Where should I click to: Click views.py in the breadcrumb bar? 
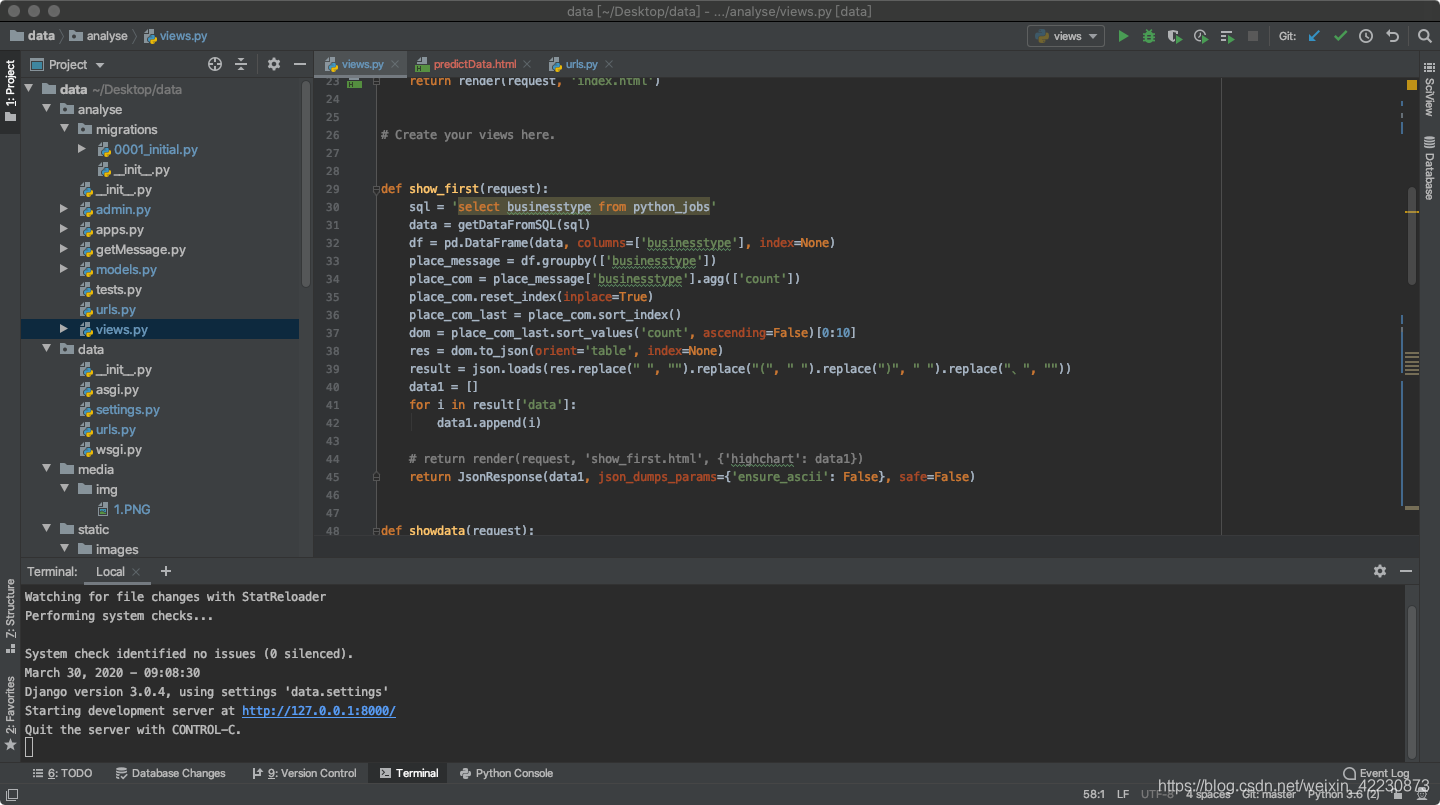(x=175, y=36)
